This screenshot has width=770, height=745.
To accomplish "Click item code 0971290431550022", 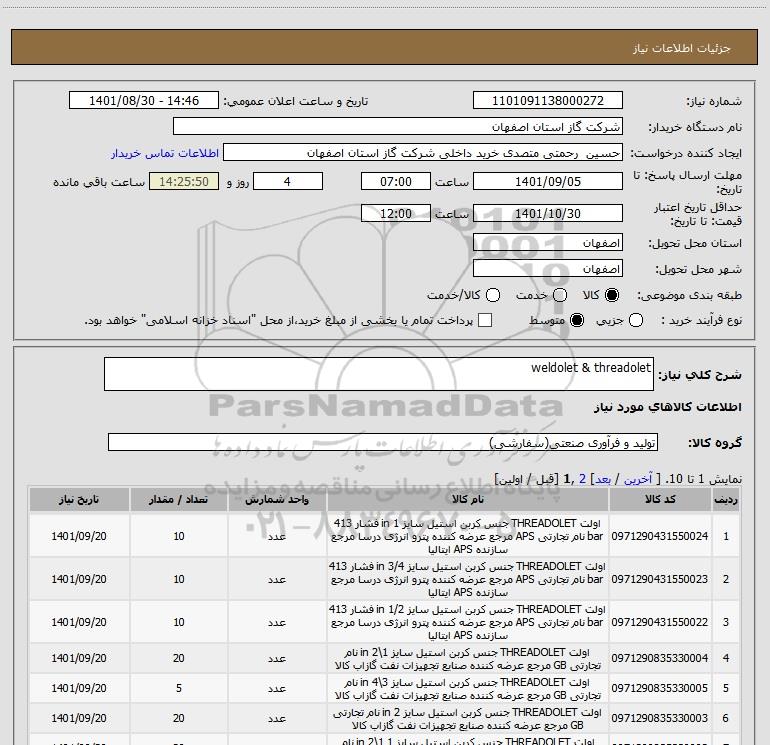I will 660,622.
